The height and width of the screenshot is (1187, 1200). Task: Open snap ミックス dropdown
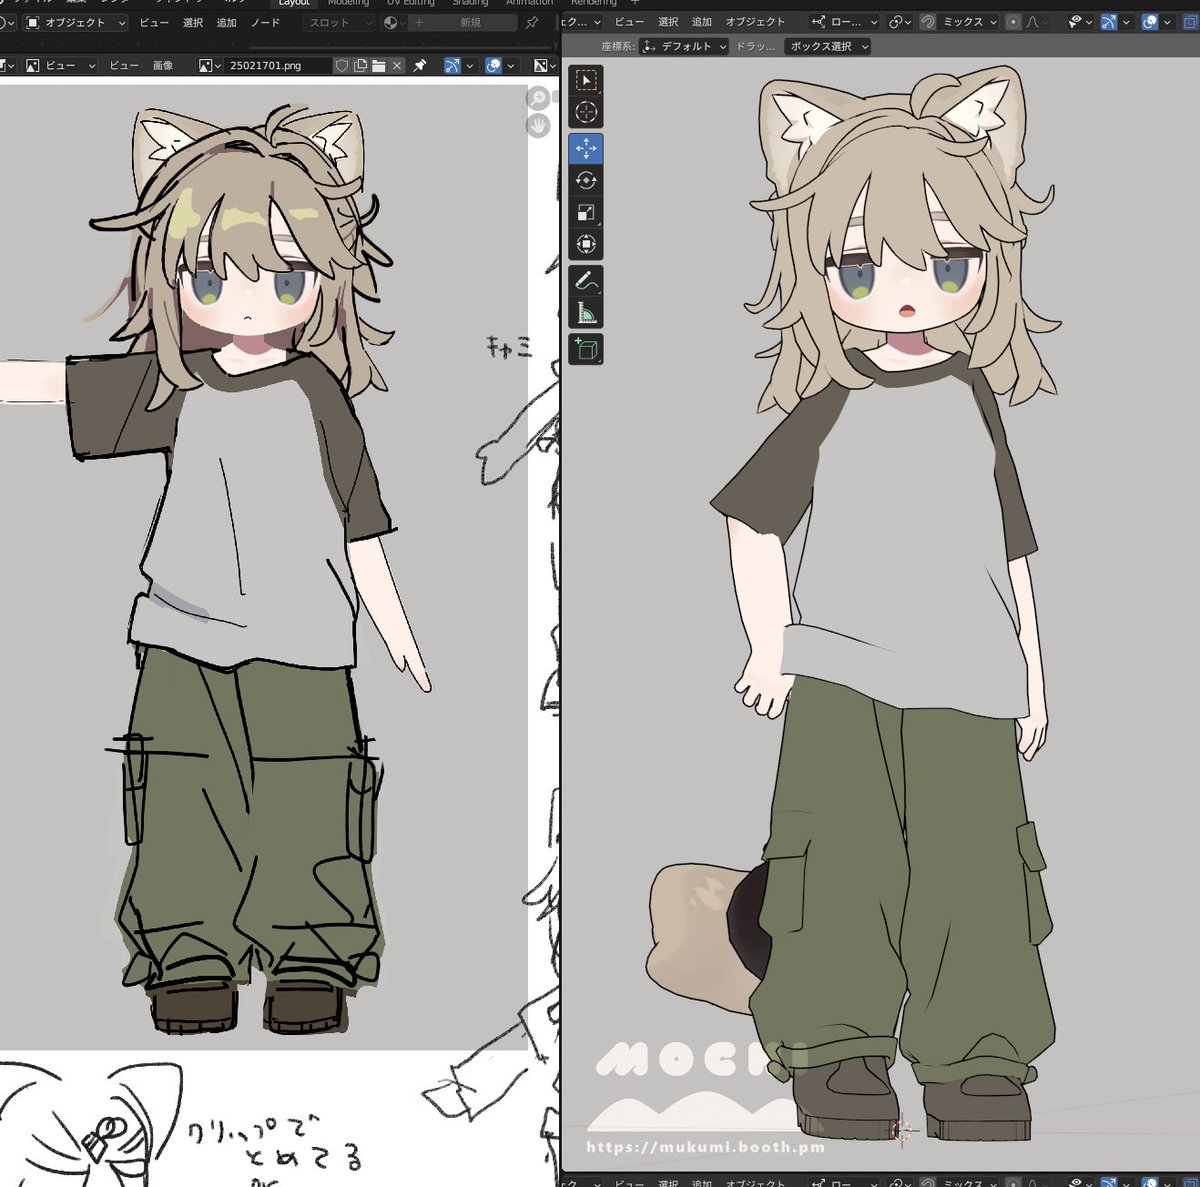[x=969, y=21]
